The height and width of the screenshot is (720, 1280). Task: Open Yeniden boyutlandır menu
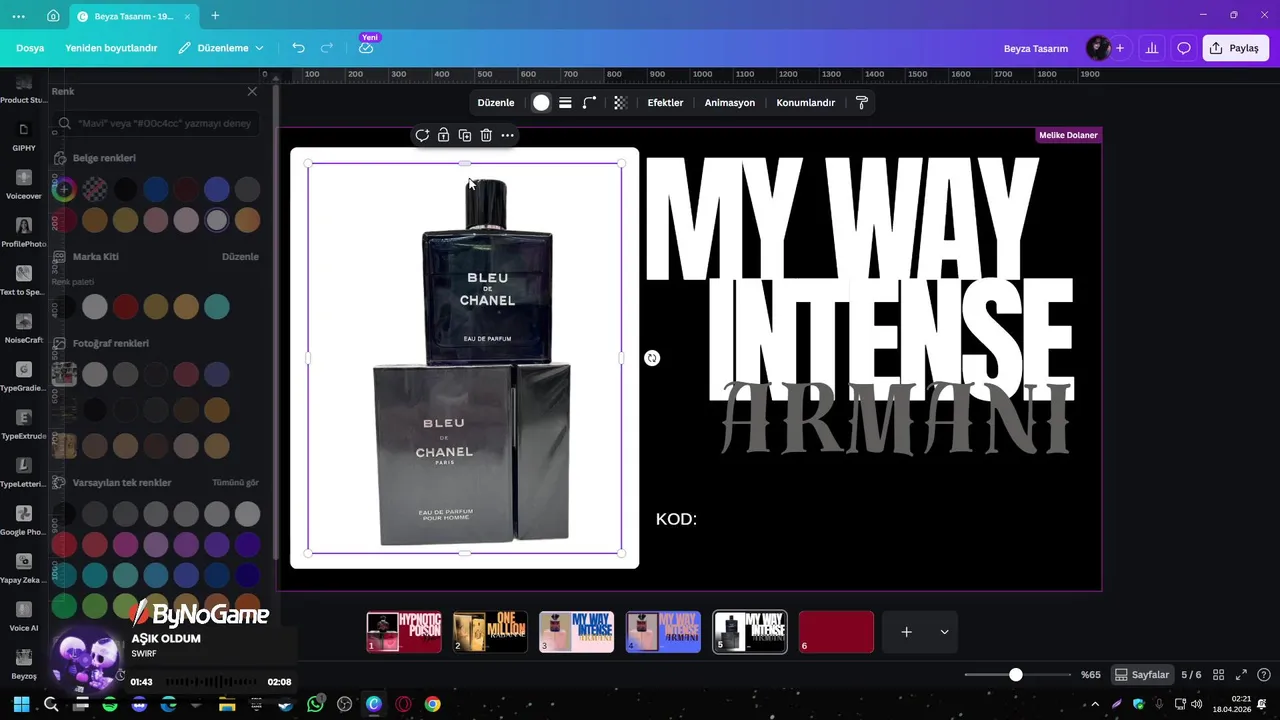point(111,48)
